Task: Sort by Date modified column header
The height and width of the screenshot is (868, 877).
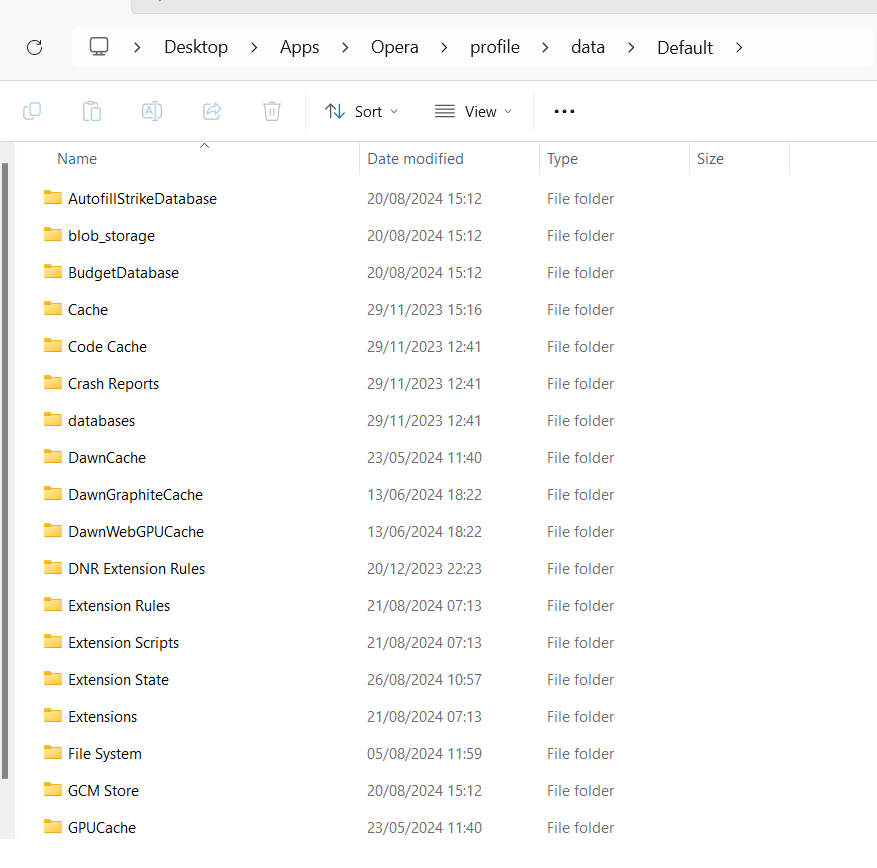Action: coord(415,159)
